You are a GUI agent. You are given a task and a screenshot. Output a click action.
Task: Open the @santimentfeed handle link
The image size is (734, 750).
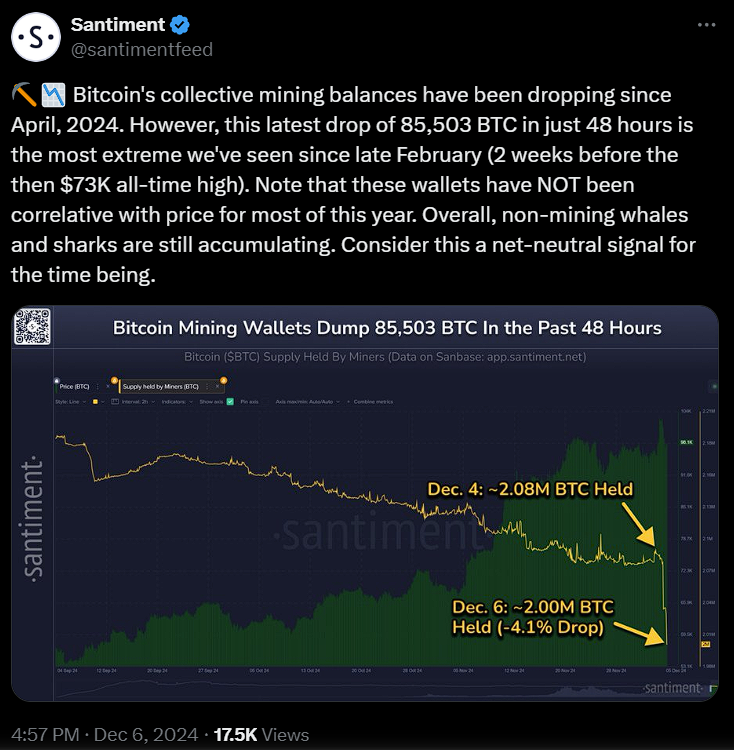click(142, 49)
